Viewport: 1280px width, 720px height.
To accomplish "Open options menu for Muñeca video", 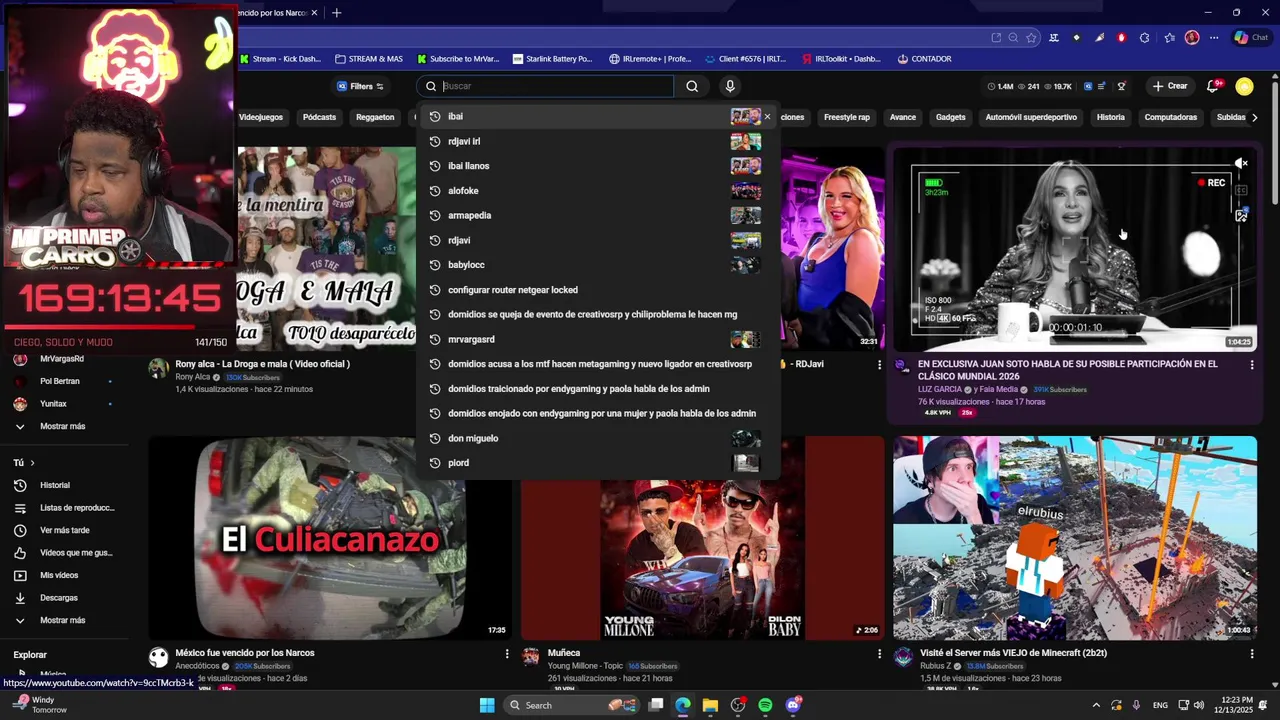I will tap(879, 654).
